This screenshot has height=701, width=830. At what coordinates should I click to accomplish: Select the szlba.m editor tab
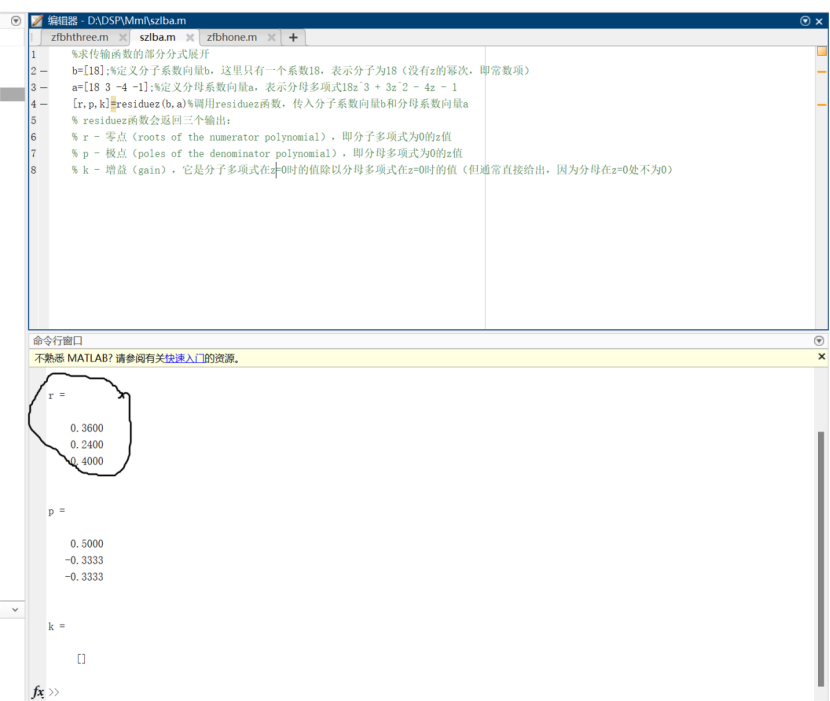pos(157,38)
